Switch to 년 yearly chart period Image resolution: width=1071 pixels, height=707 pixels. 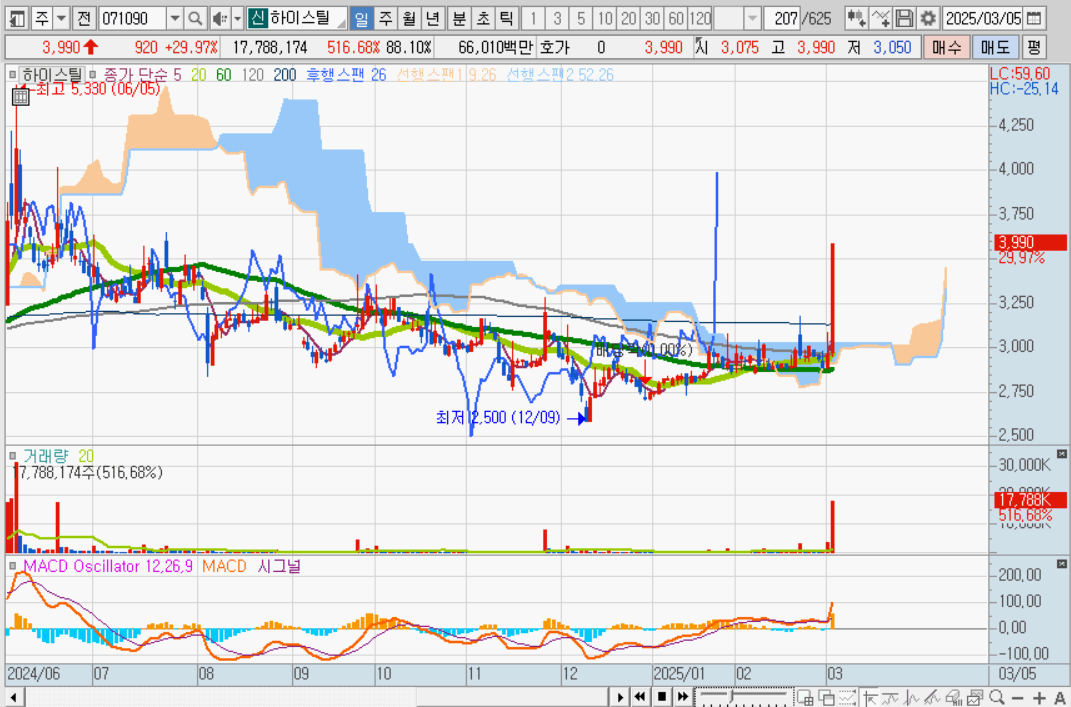432,18
